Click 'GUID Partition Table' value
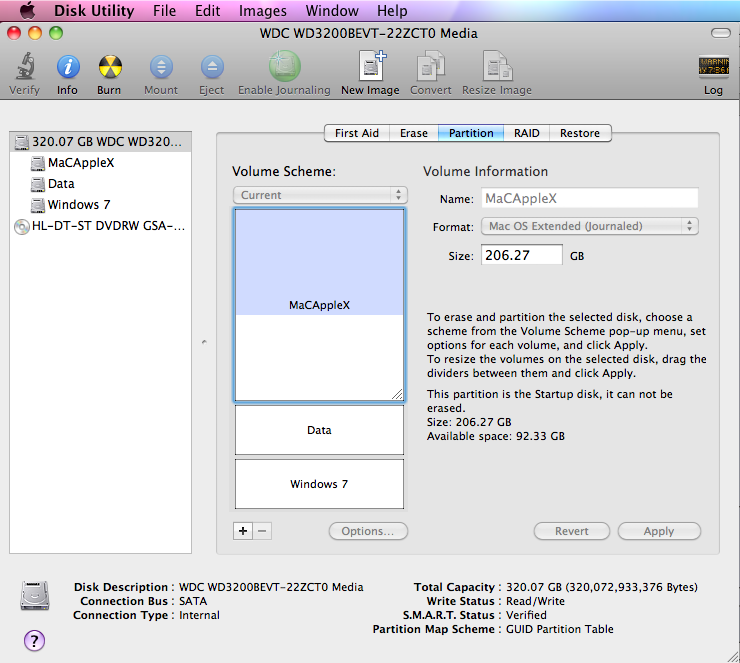This screenshot has width=740, height=663. click(x=560, y=629)
